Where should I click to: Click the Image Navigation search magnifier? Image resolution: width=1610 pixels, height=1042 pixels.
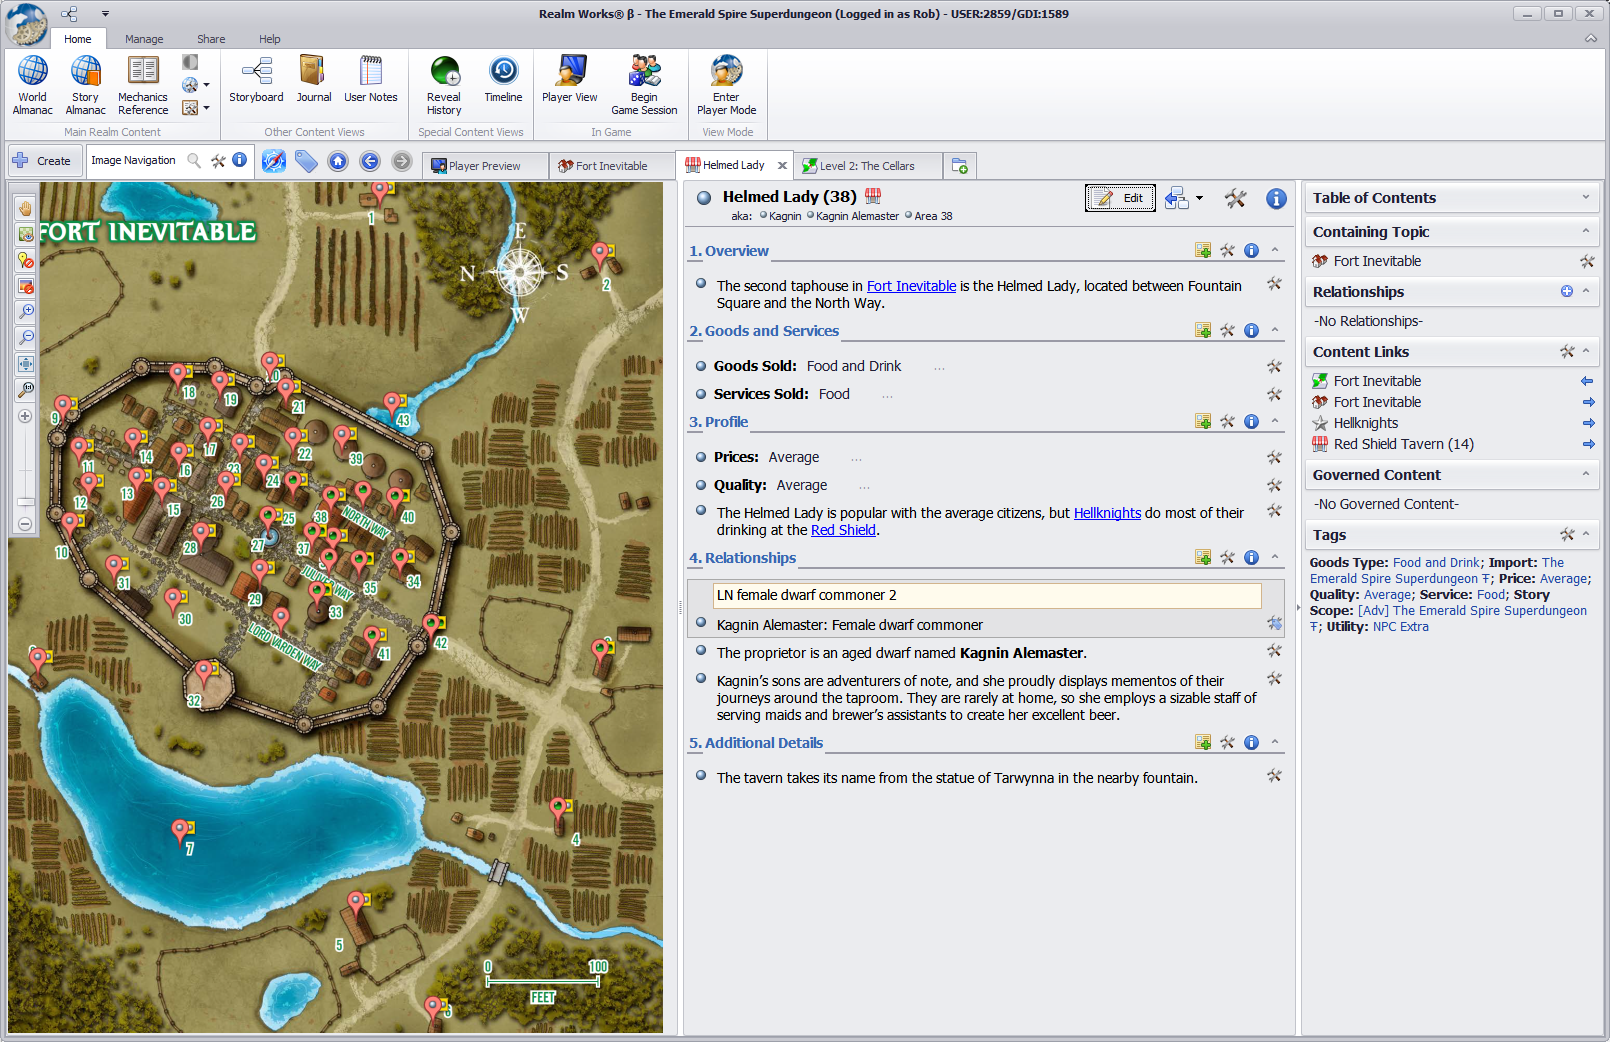pos(194,160)
